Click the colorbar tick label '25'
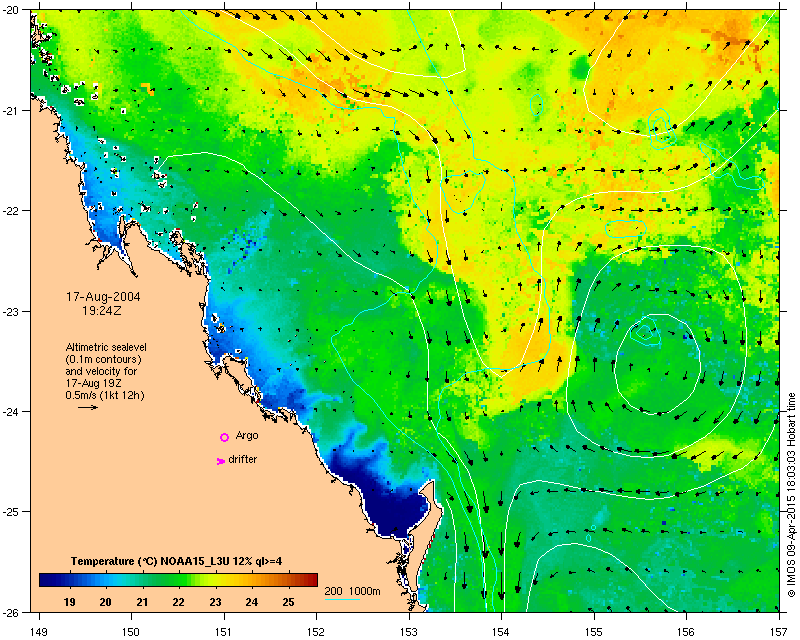 (289, 602)
